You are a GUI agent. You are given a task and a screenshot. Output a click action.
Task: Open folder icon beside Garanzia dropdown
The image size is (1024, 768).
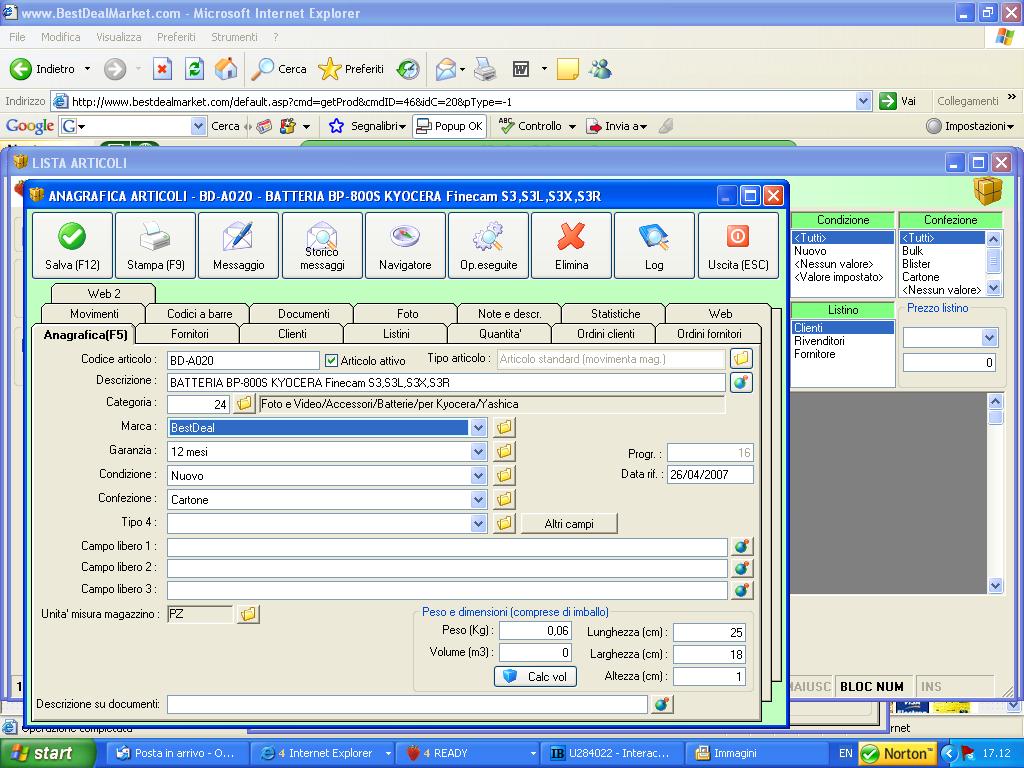pyautogui.click(x=504, y=451)
